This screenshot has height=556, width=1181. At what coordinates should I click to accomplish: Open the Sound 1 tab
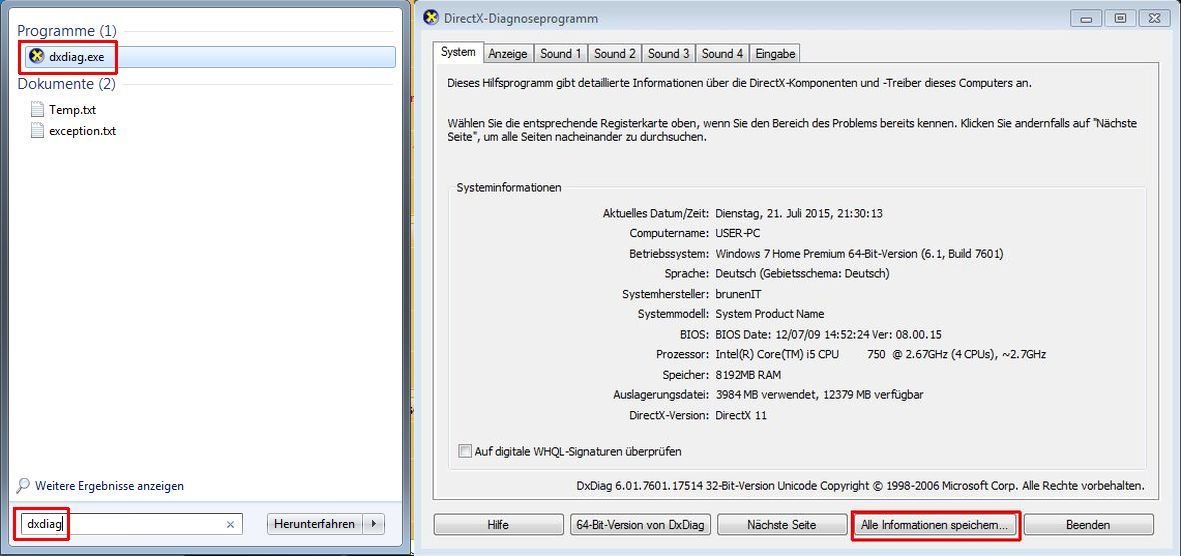point(560,53)
